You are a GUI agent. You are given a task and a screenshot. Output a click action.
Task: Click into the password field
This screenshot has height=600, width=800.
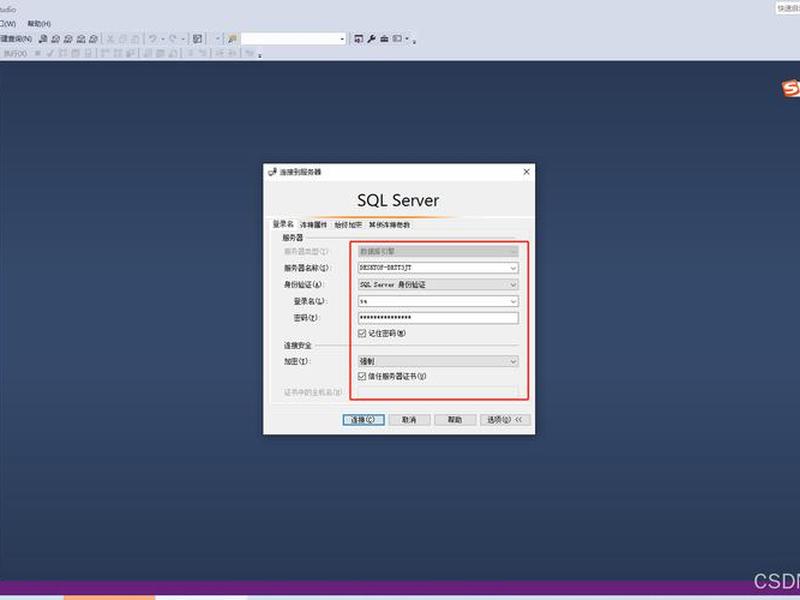click(x=438, y=317)
